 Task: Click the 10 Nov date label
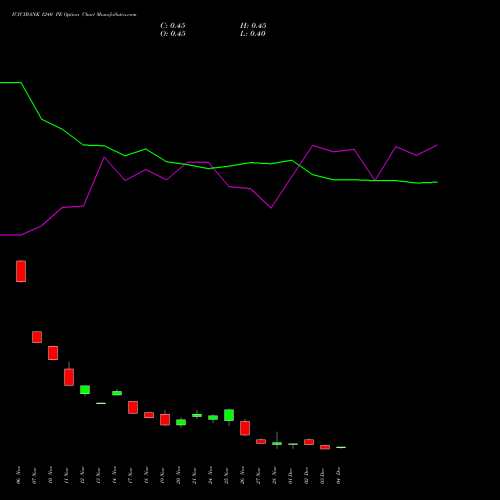(50, 475)
